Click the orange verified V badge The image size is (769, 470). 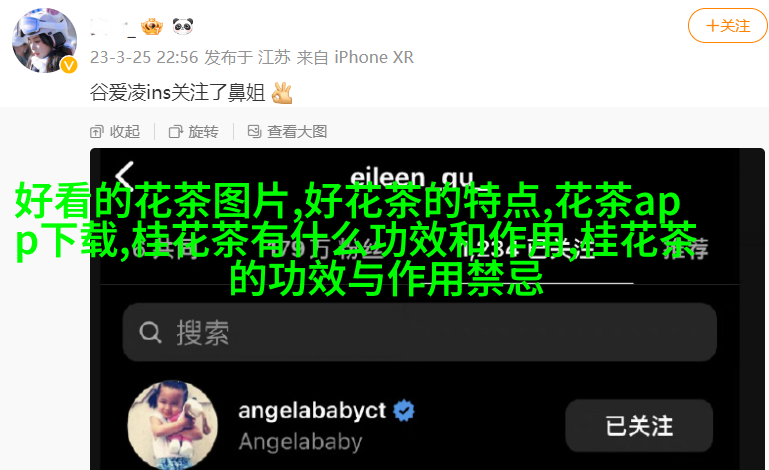coord(69,65)
